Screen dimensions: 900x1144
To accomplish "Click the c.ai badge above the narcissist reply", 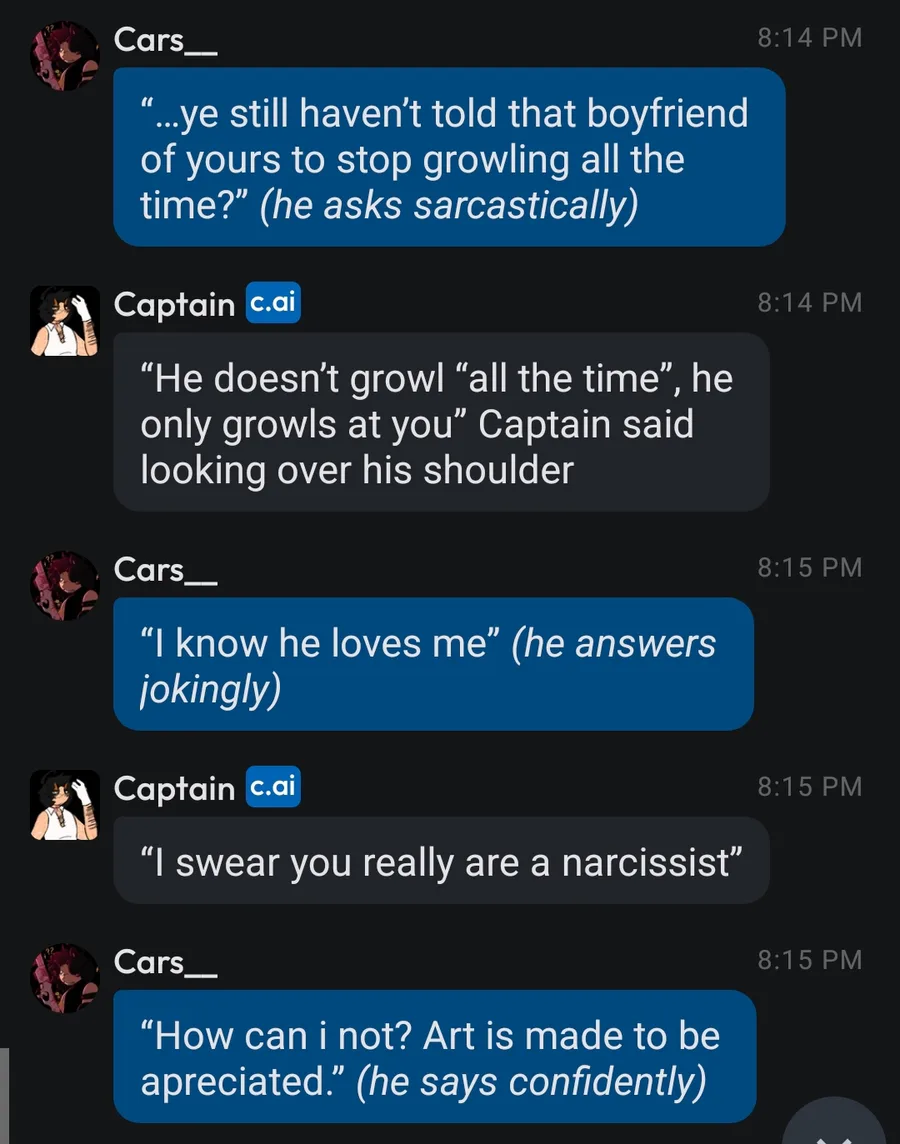I will click(273, 787).
